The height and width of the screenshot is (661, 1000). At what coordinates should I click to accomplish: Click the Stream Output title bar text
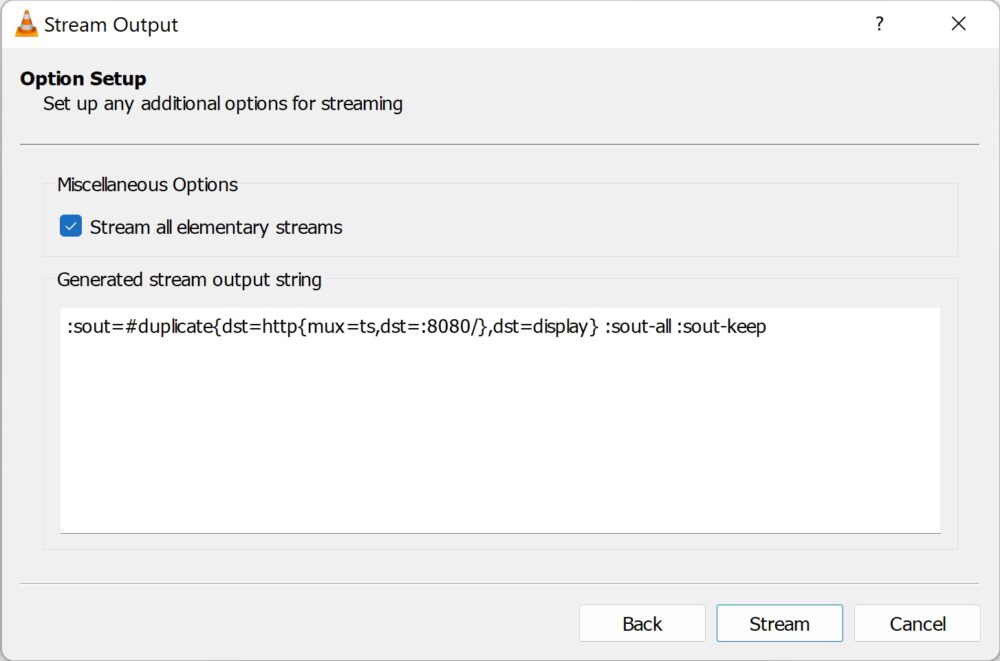(110, 25)
